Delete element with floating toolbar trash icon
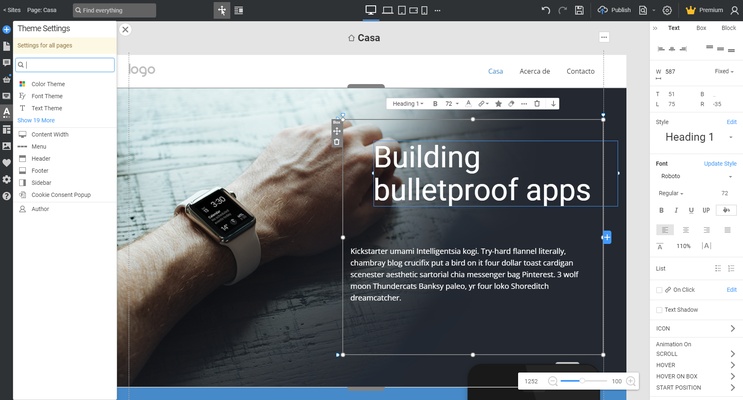This screenshot has width=743, height=400. pyautogui.click(x=537, y=103)
